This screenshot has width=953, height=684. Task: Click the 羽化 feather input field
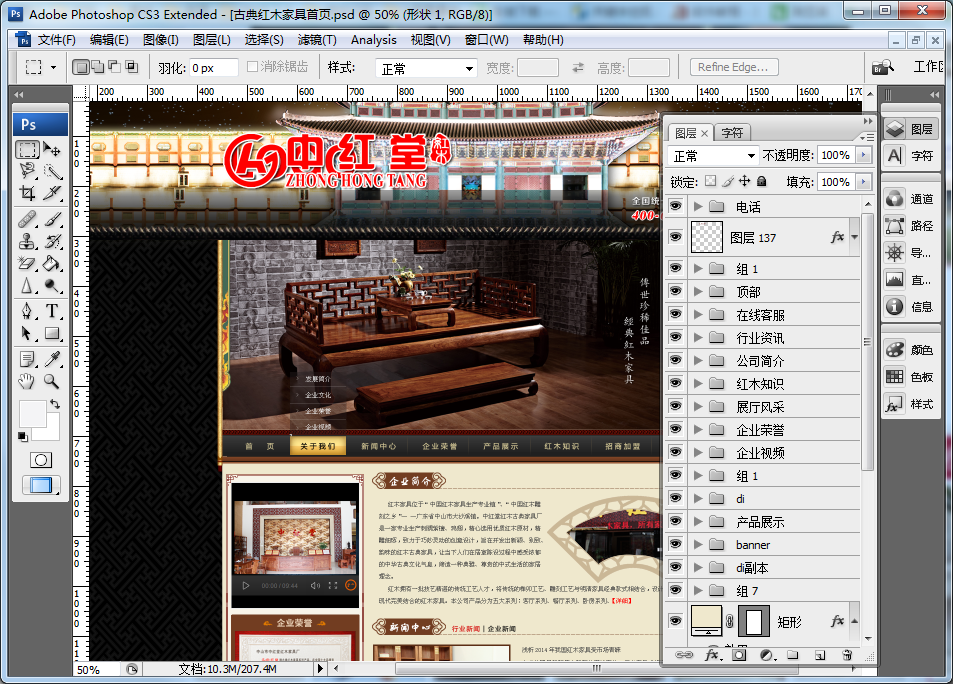click(x=213, y=68)
